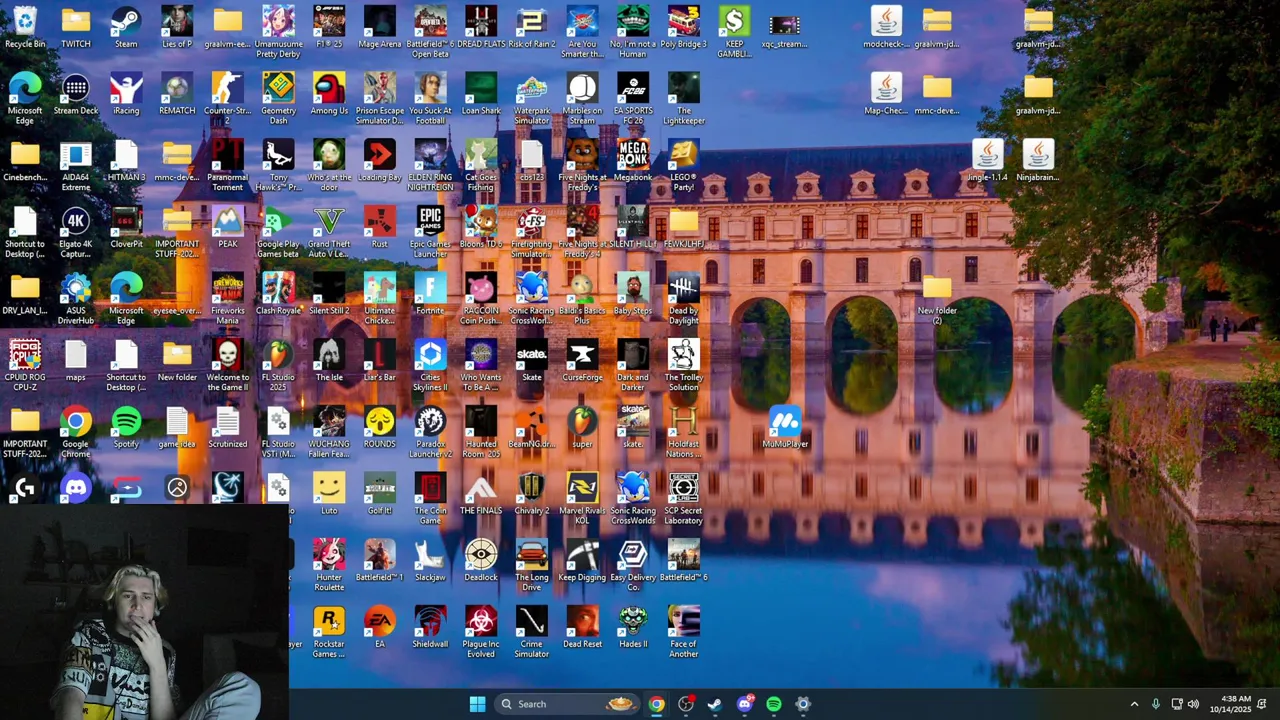Select the Among Us shortcut

(x=329, y=94)
